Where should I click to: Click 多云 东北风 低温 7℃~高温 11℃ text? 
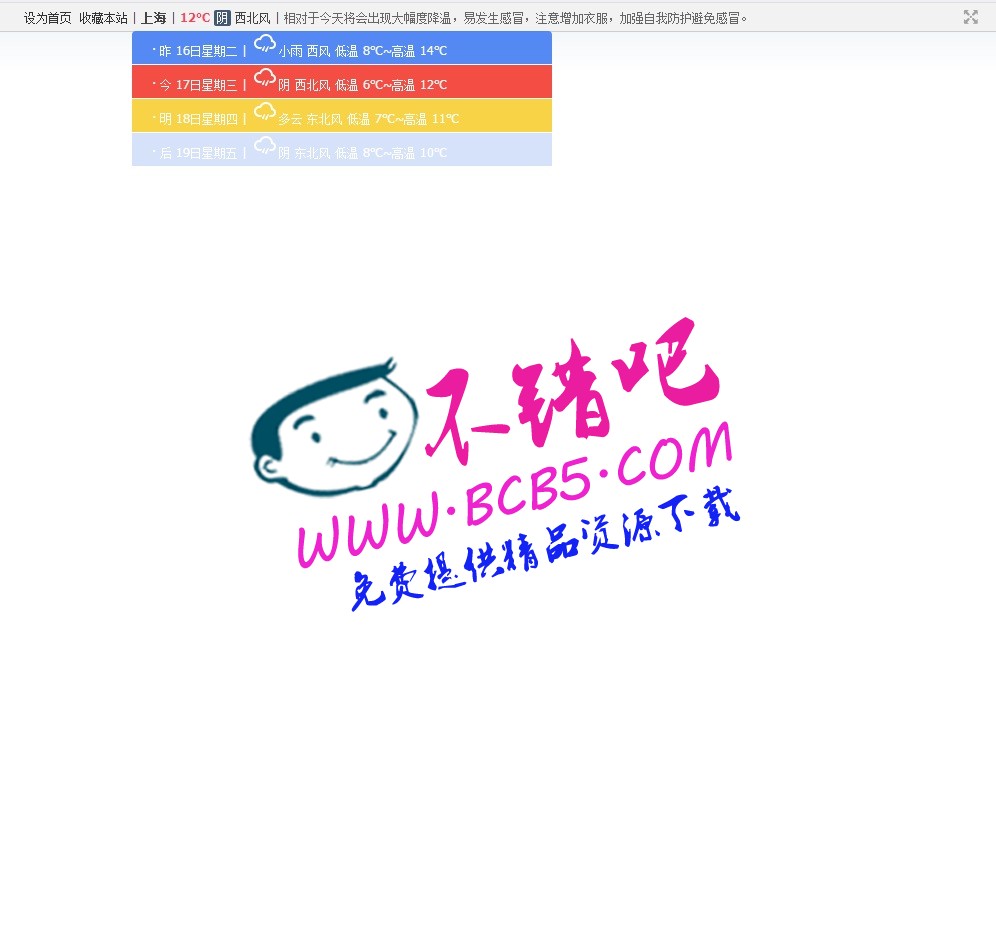368,119
